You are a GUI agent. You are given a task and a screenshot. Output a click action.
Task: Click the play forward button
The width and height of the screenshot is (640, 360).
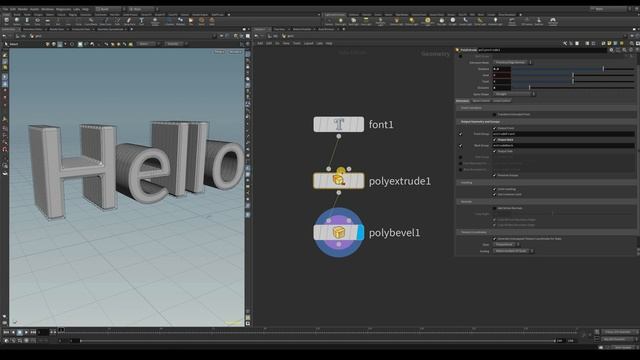tap(26, 333)
